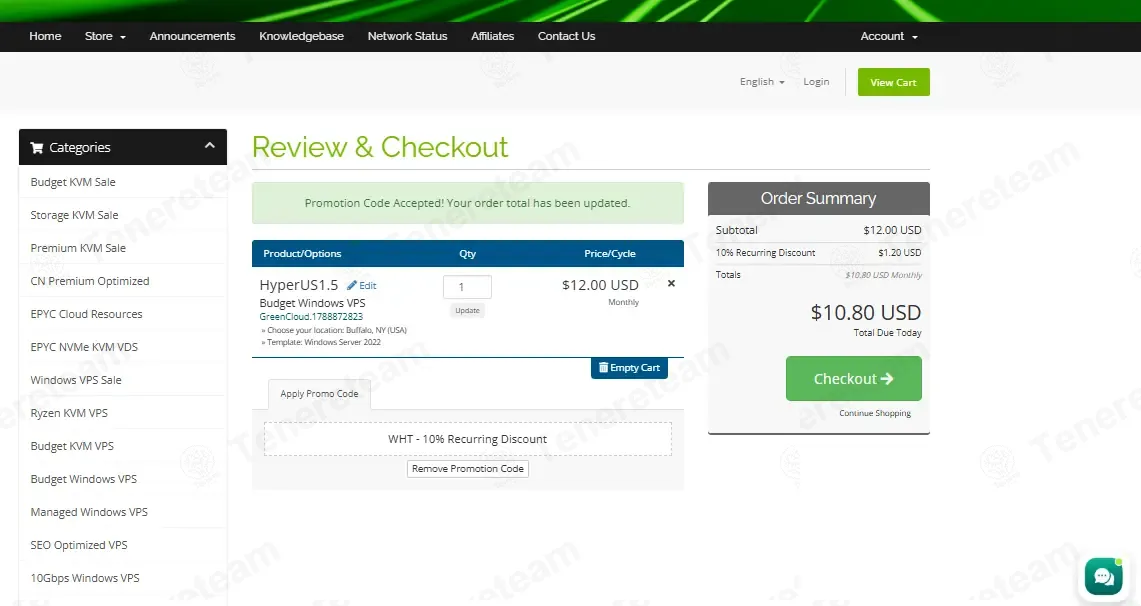
Task: Open the Affiliates page
Action: [x=493, y=36]
